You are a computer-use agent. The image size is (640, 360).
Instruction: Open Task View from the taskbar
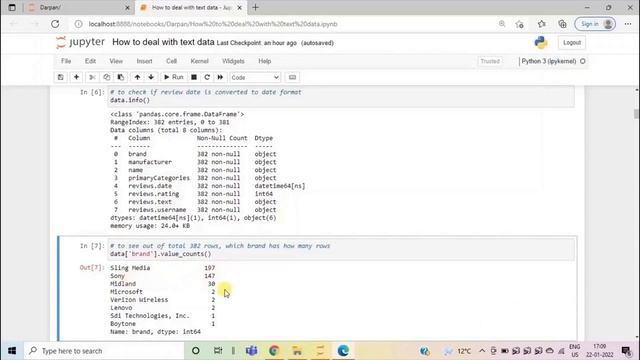point(218,351)
